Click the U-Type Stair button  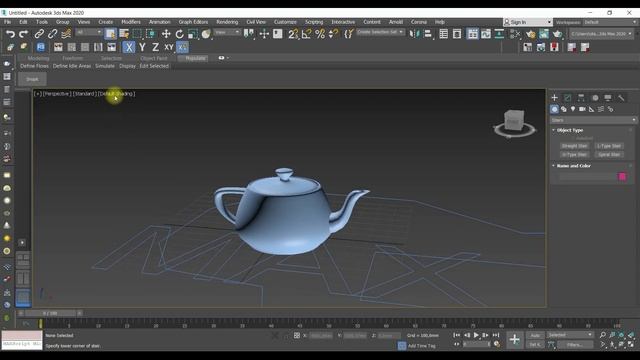coord(574,155)
